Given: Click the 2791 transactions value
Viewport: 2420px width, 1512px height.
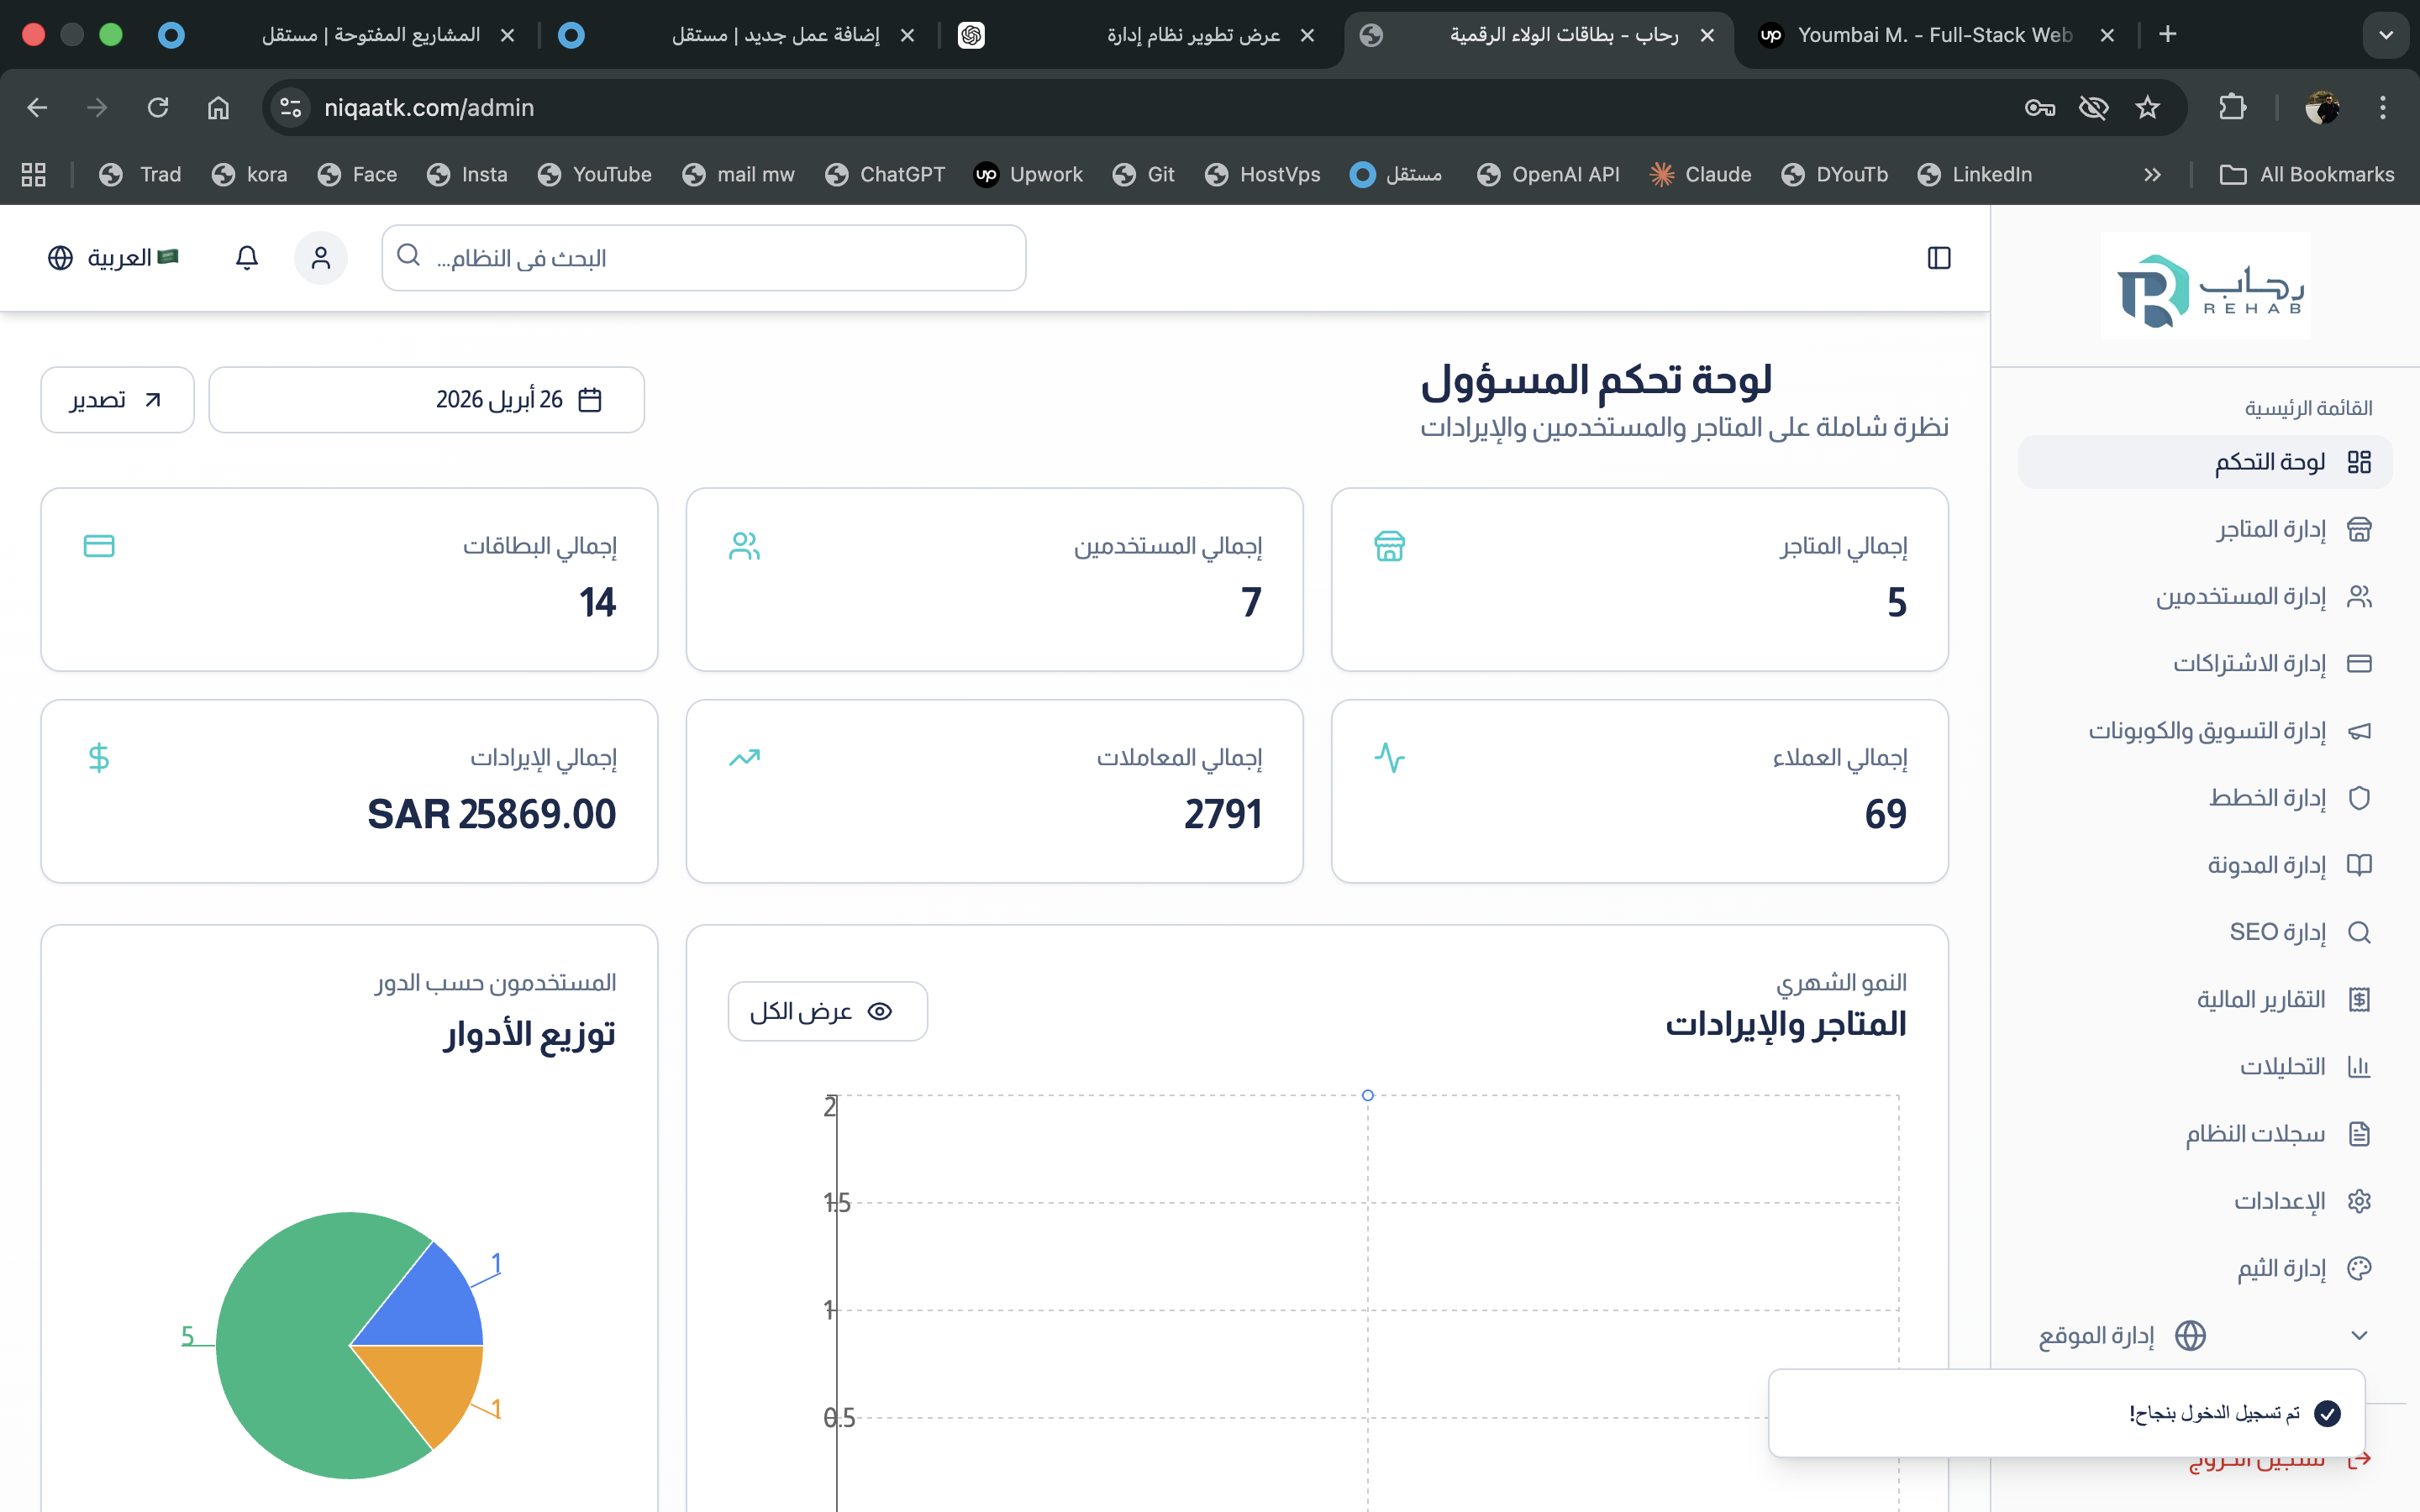Looking at the screenshot, I should (x=1222, y=814).
